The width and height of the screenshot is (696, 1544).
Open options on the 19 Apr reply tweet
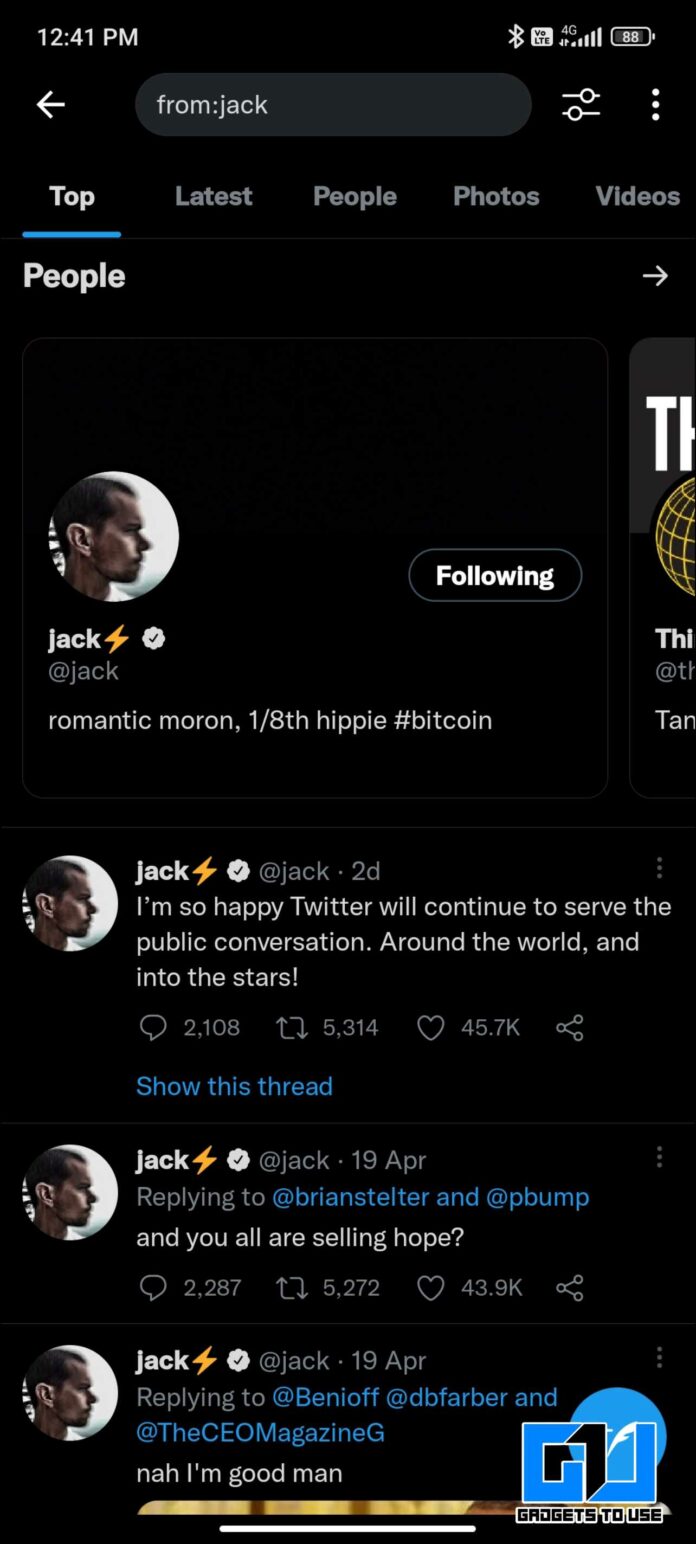coord(658,1157)
